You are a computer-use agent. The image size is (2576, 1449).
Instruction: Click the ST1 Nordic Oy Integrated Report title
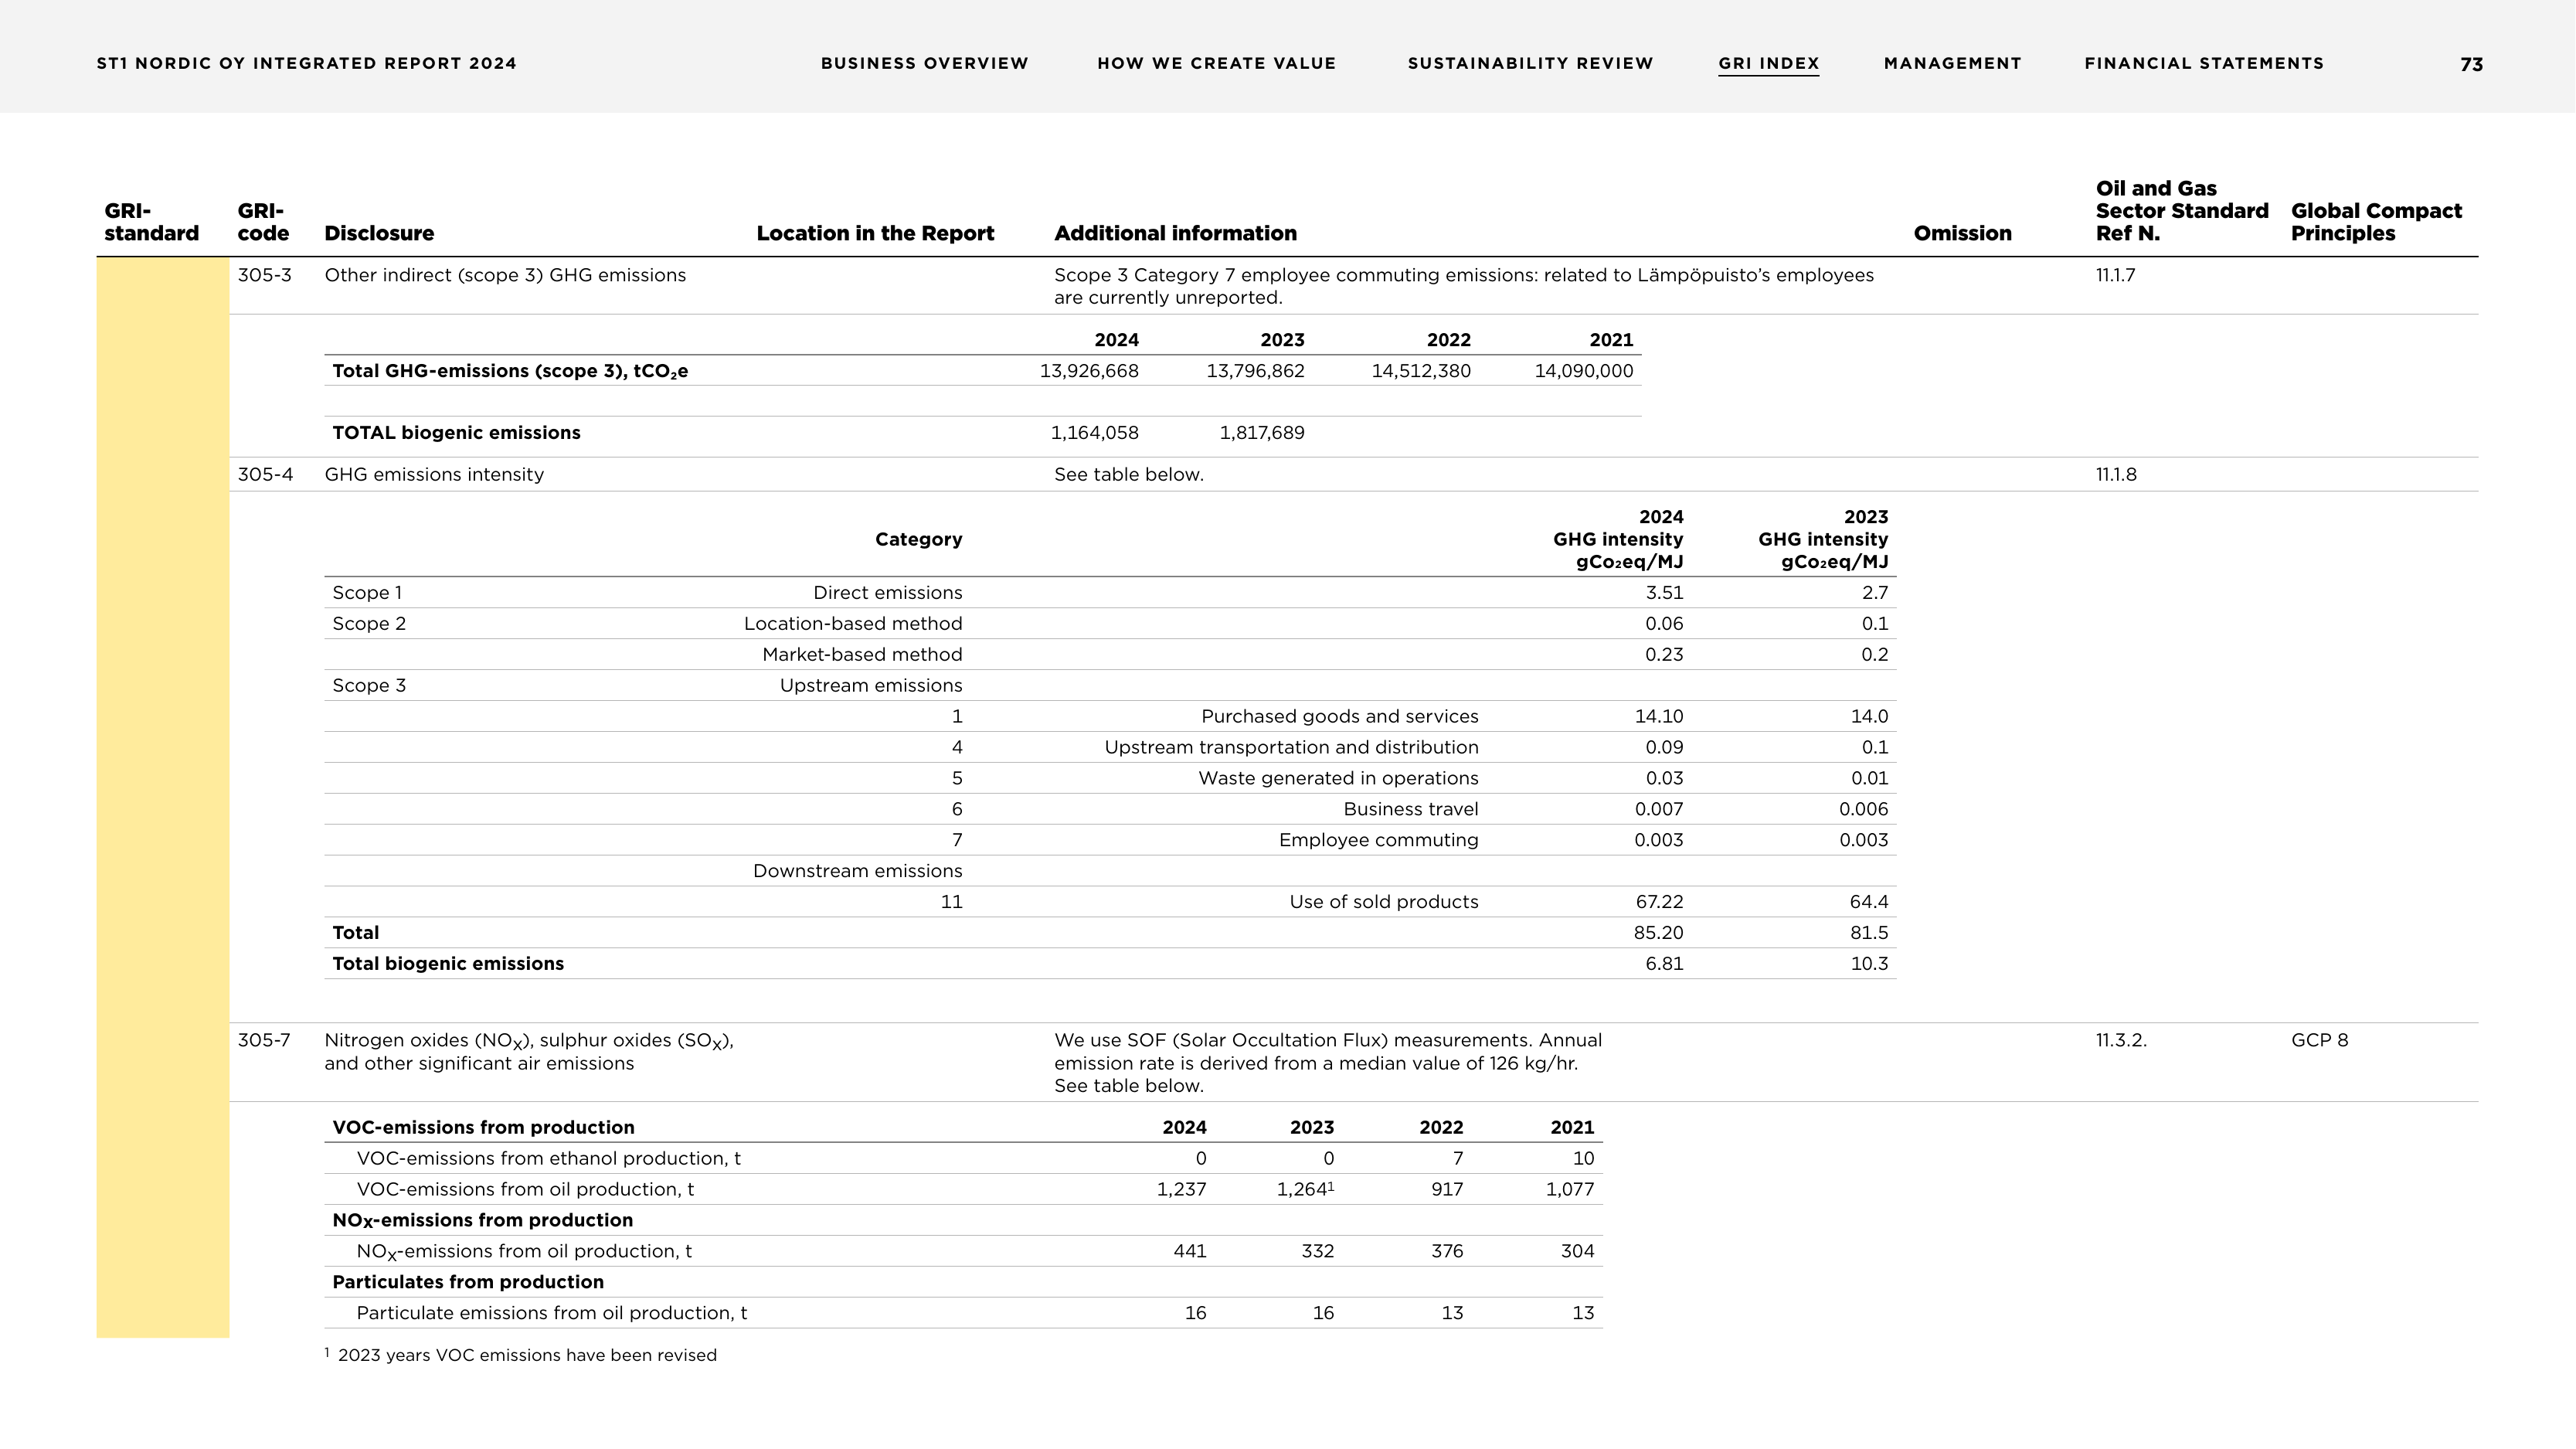(x=306, y=63)
